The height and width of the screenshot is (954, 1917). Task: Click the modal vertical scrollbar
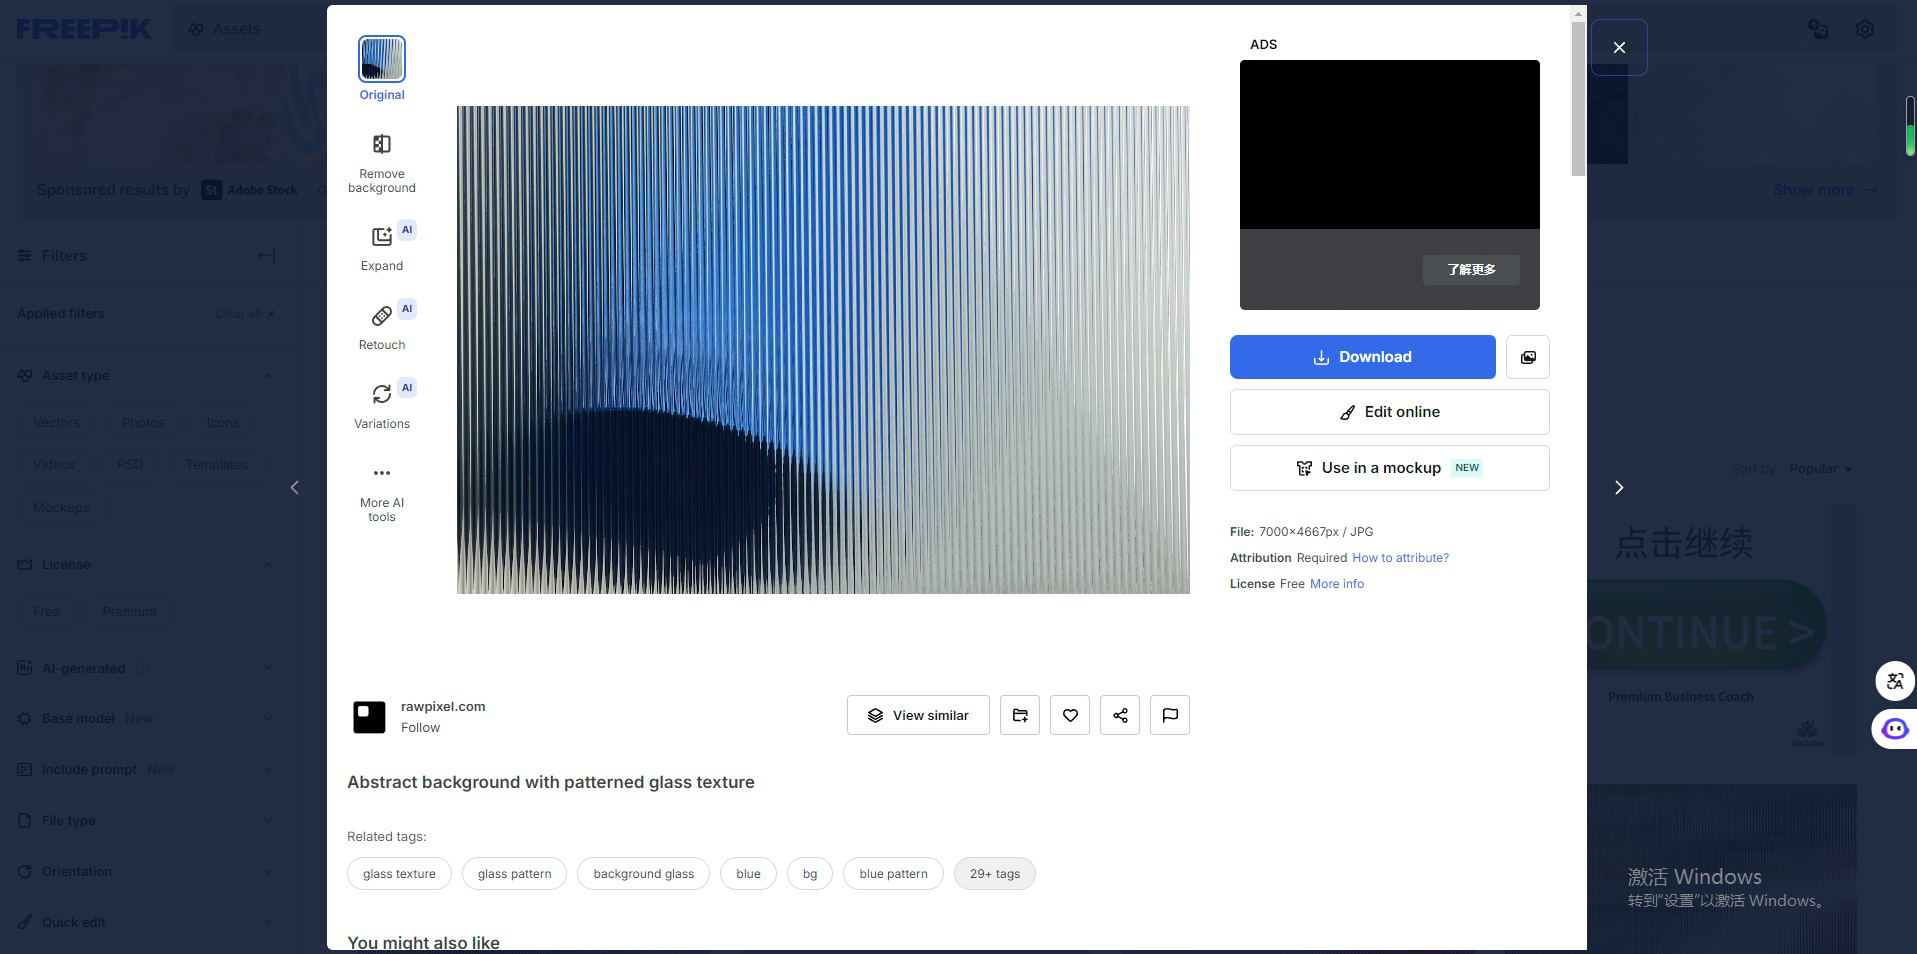coord(1578,98)
